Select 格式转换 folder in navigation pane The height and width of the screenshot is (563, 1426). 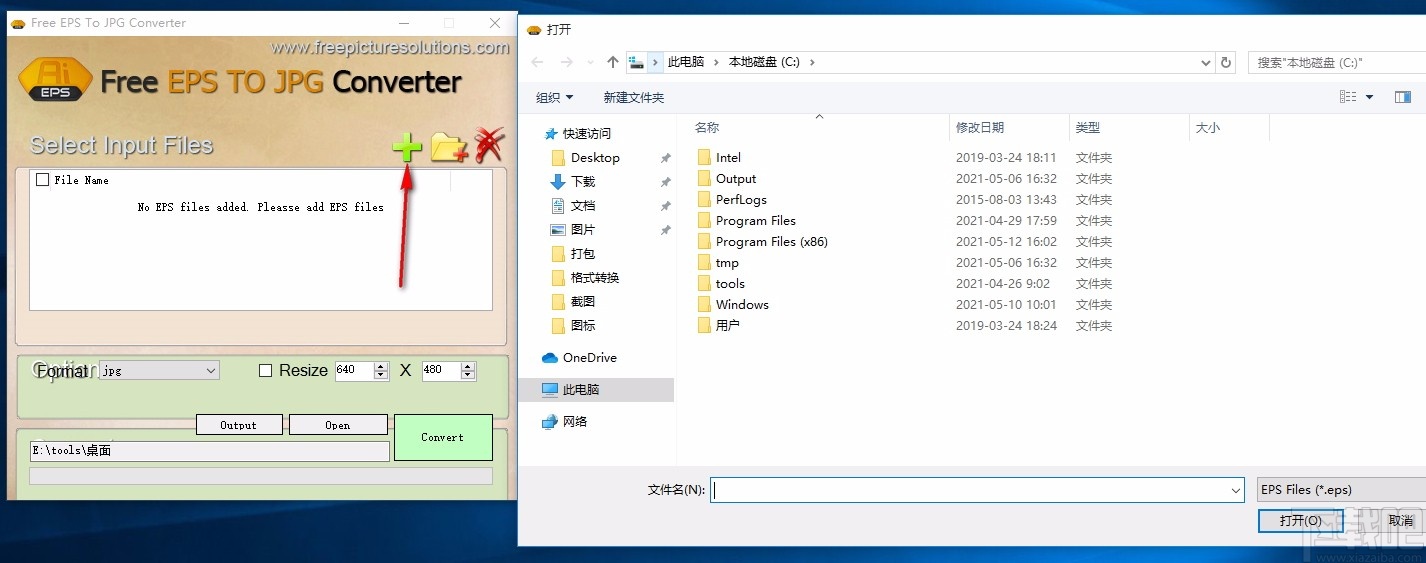click(595, 278)
